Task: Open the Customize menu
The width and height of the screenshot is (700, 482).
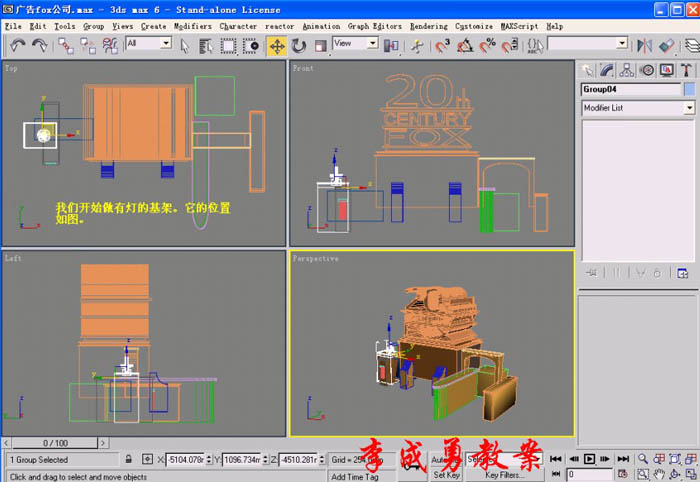Action: pos(474,26)
